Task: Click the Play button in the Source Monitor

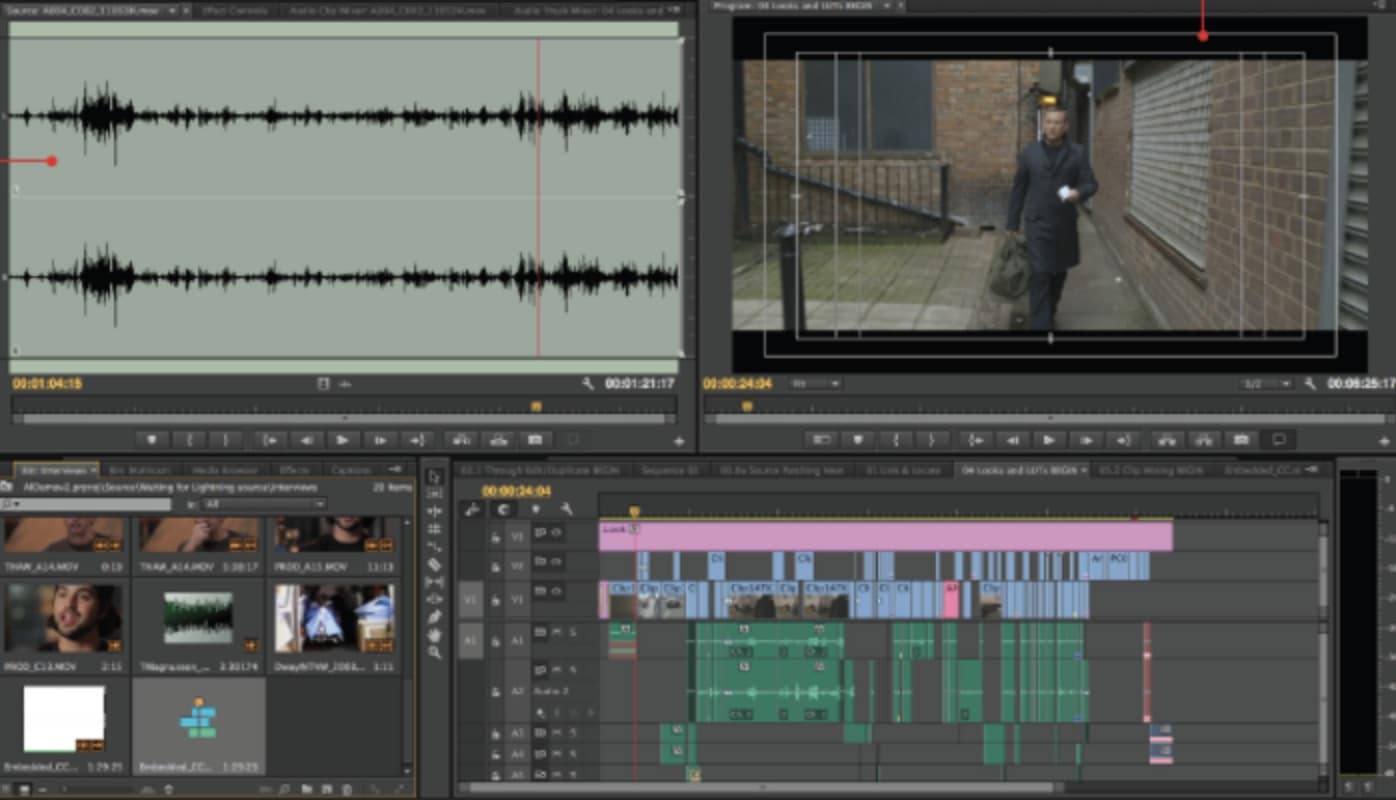Action: [x=341, y=440]
